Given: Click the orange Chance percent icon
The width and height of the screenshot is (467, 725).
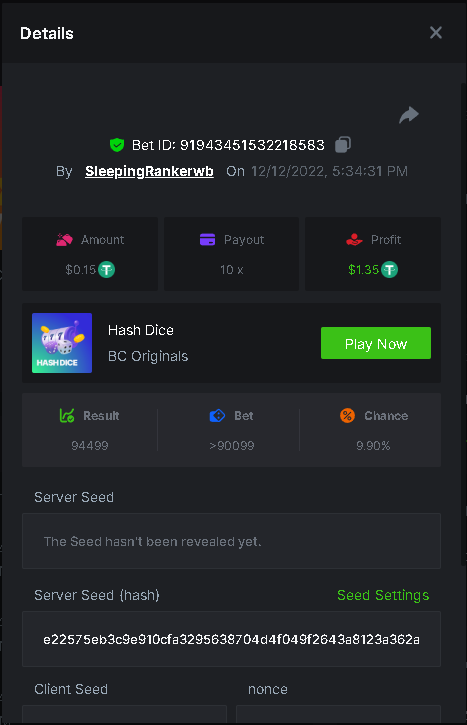Looking at the screenshot, I should [x=347, y=416].
